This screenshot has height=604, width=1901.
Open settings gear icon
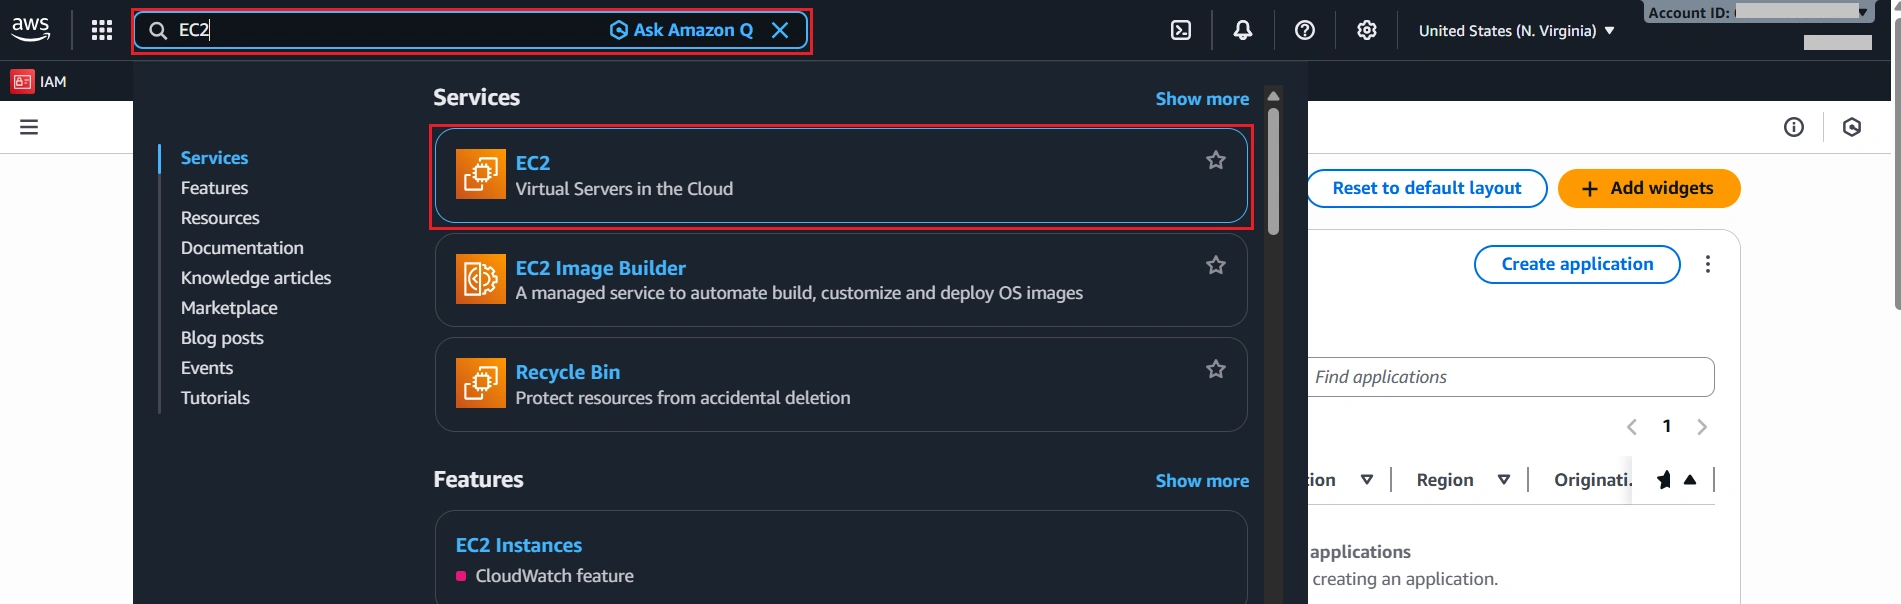(x=1367, y=30)
